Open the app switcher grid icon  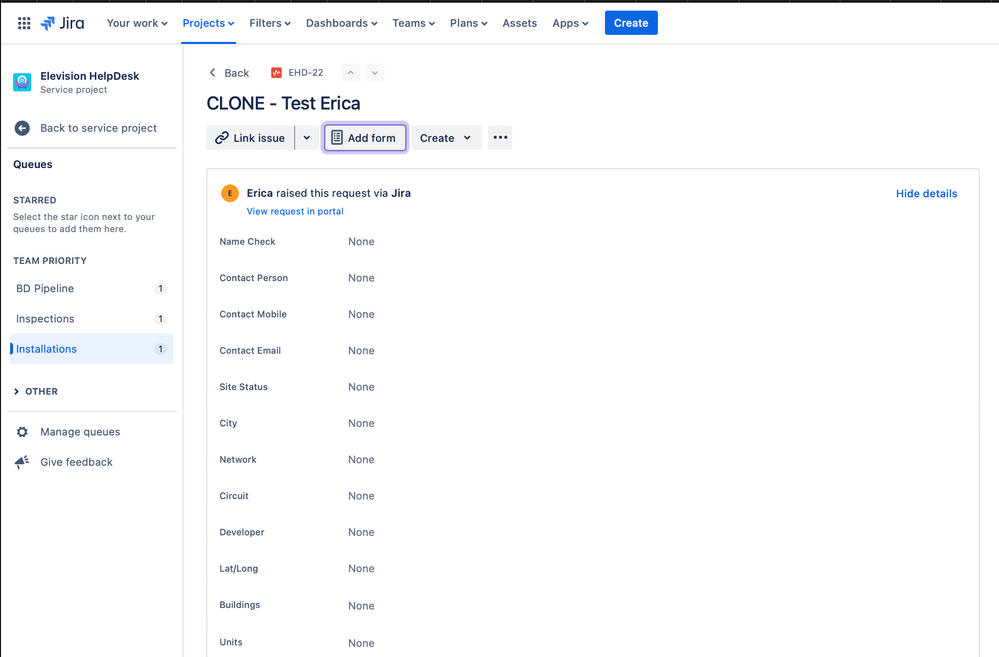24,23
